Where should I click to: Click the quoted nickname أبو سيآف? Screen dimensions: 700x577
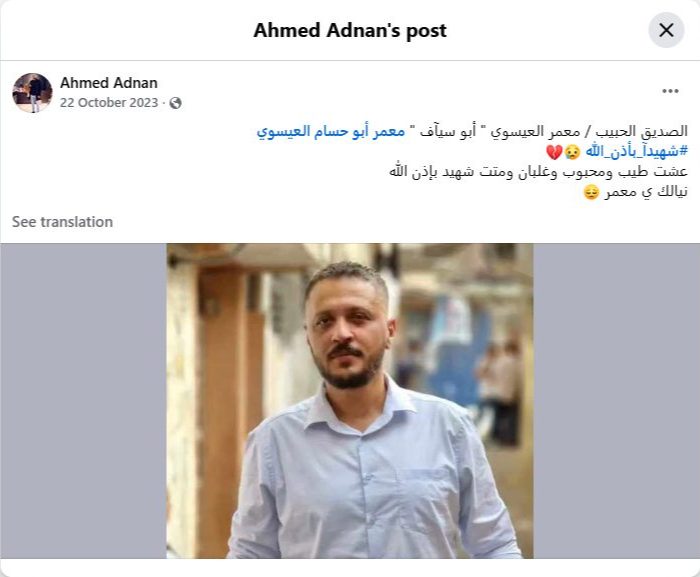coord(446,132)
